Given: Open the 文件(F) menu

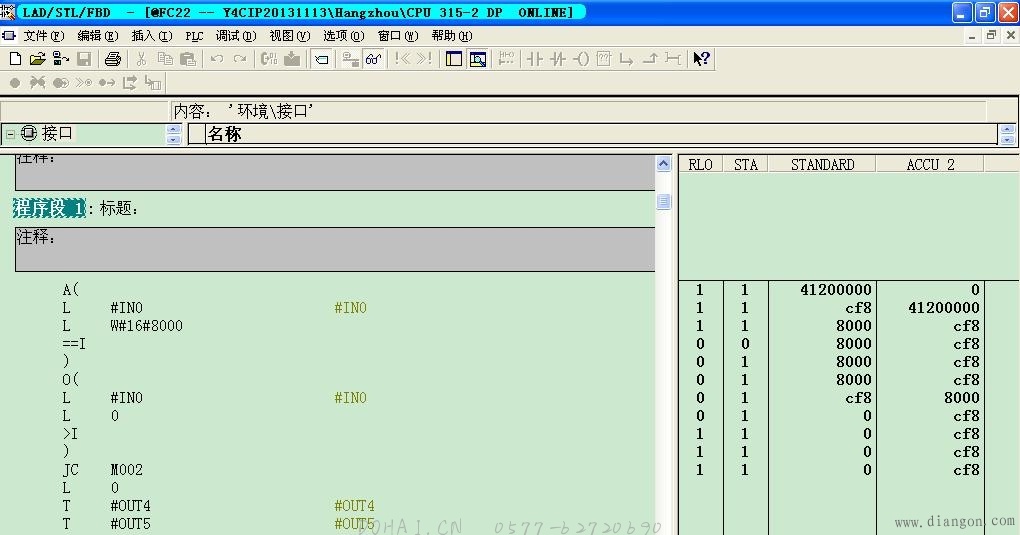Looking at the screenshot, I should point(44,36).
